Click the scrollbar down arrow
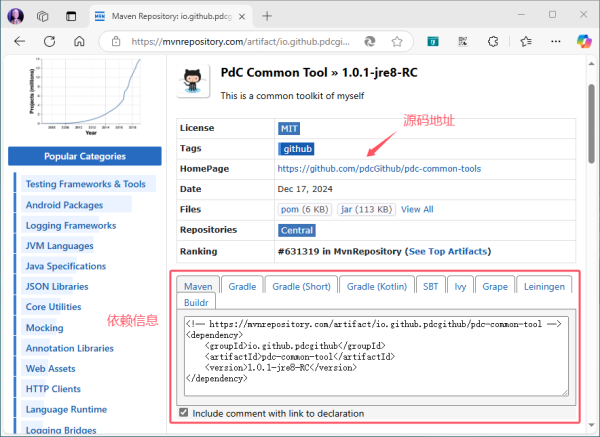The height and width of the screenshot is (437, 600). [x=592, y=425]
